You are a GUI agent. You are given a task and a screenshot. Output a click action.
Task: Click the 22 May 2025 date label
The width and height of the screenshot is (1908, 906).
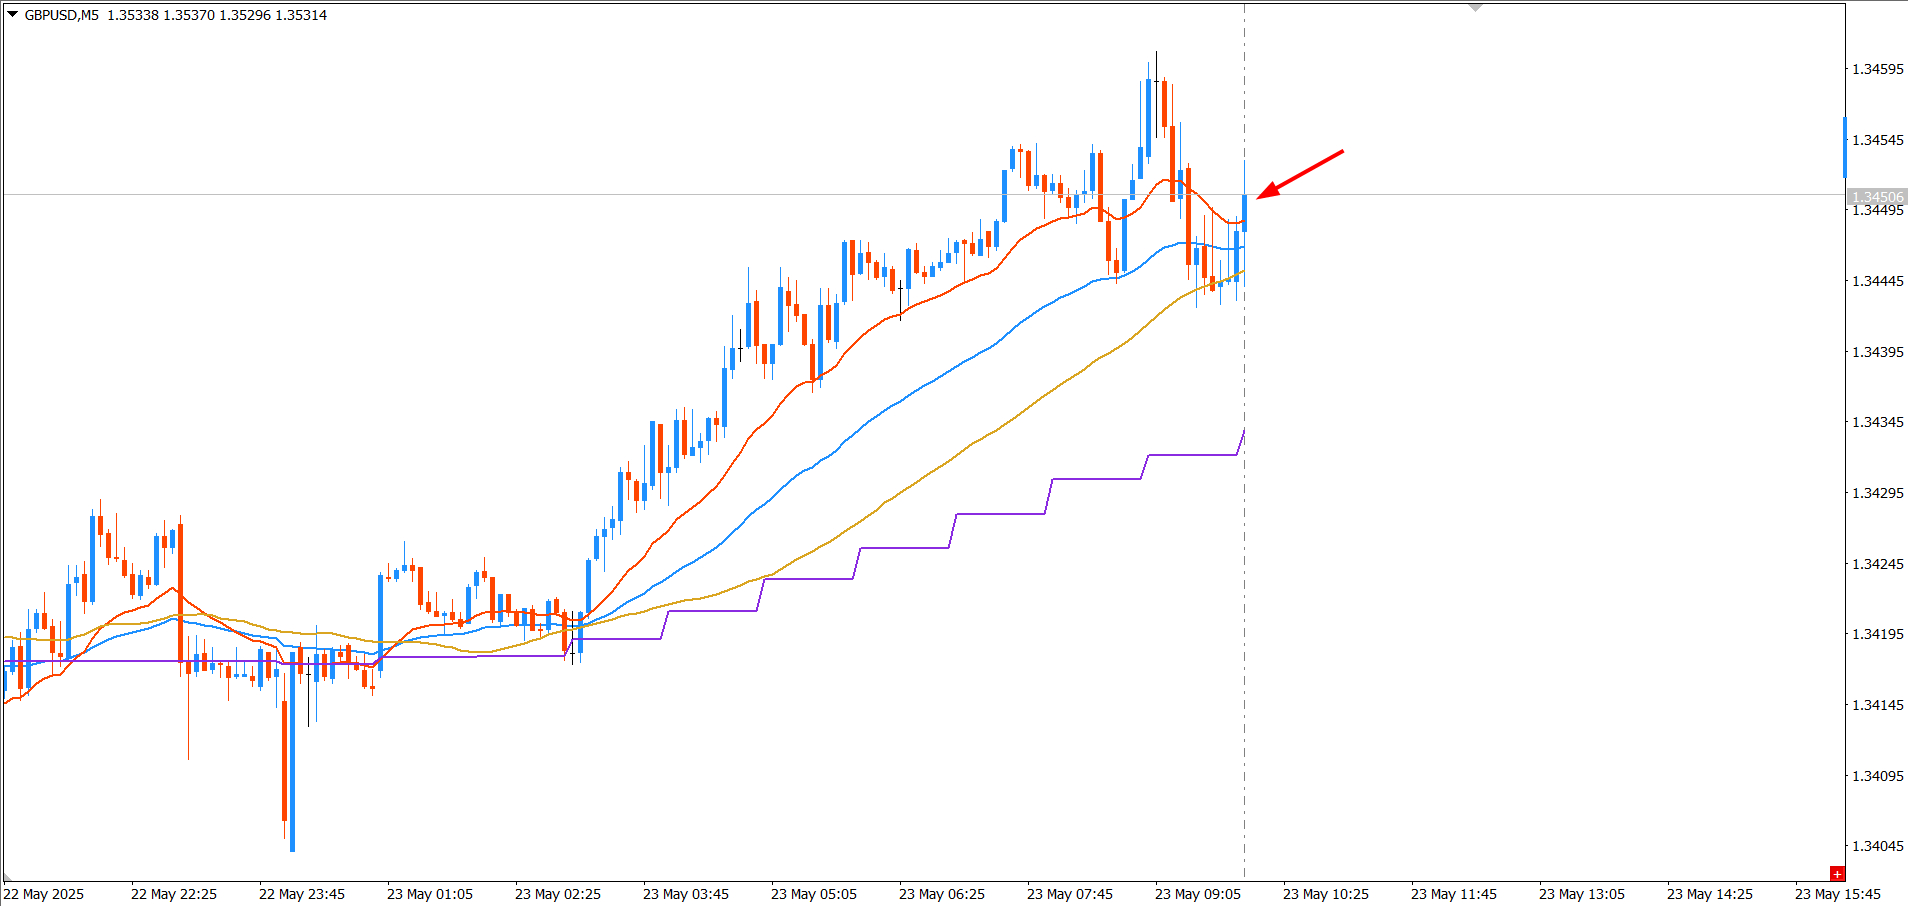(44, 894)
